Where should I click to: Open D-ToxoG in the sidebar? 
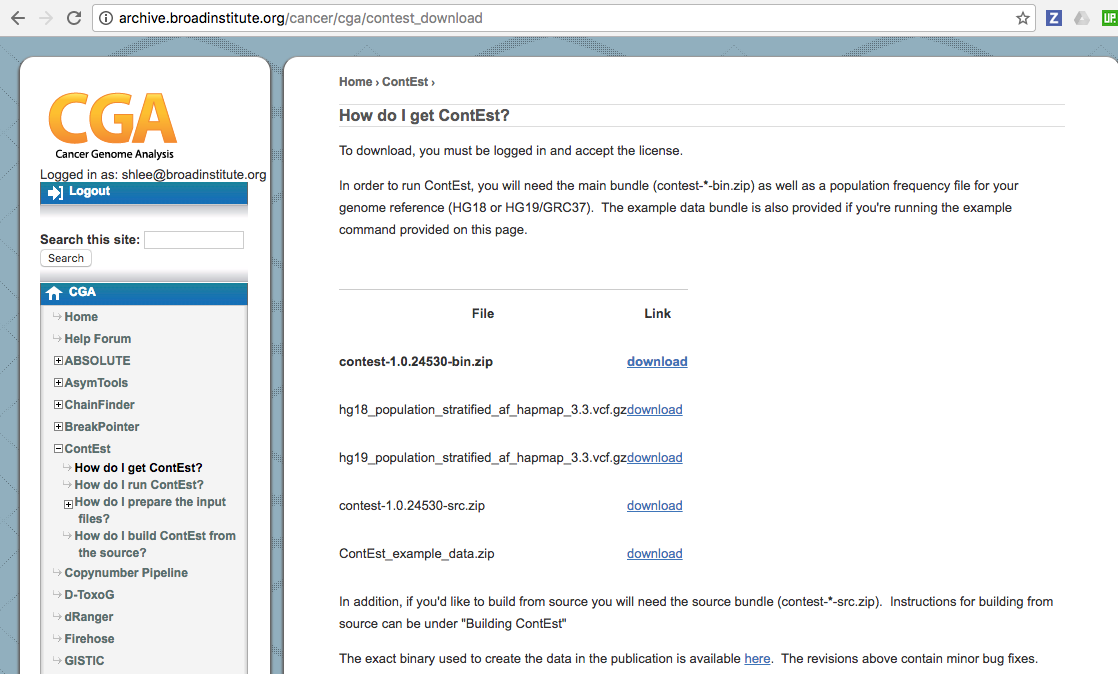[89, 595]
